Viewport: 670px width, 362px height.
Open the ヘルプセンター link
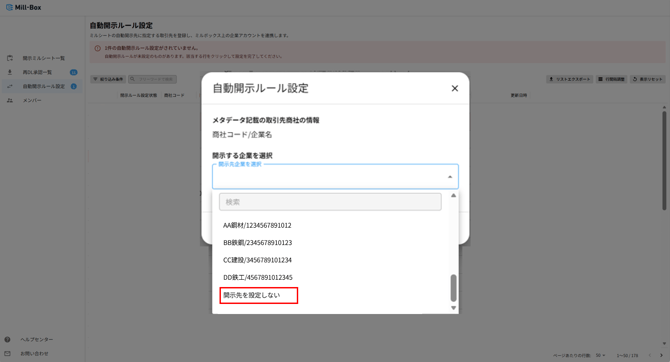coord(37,339)
